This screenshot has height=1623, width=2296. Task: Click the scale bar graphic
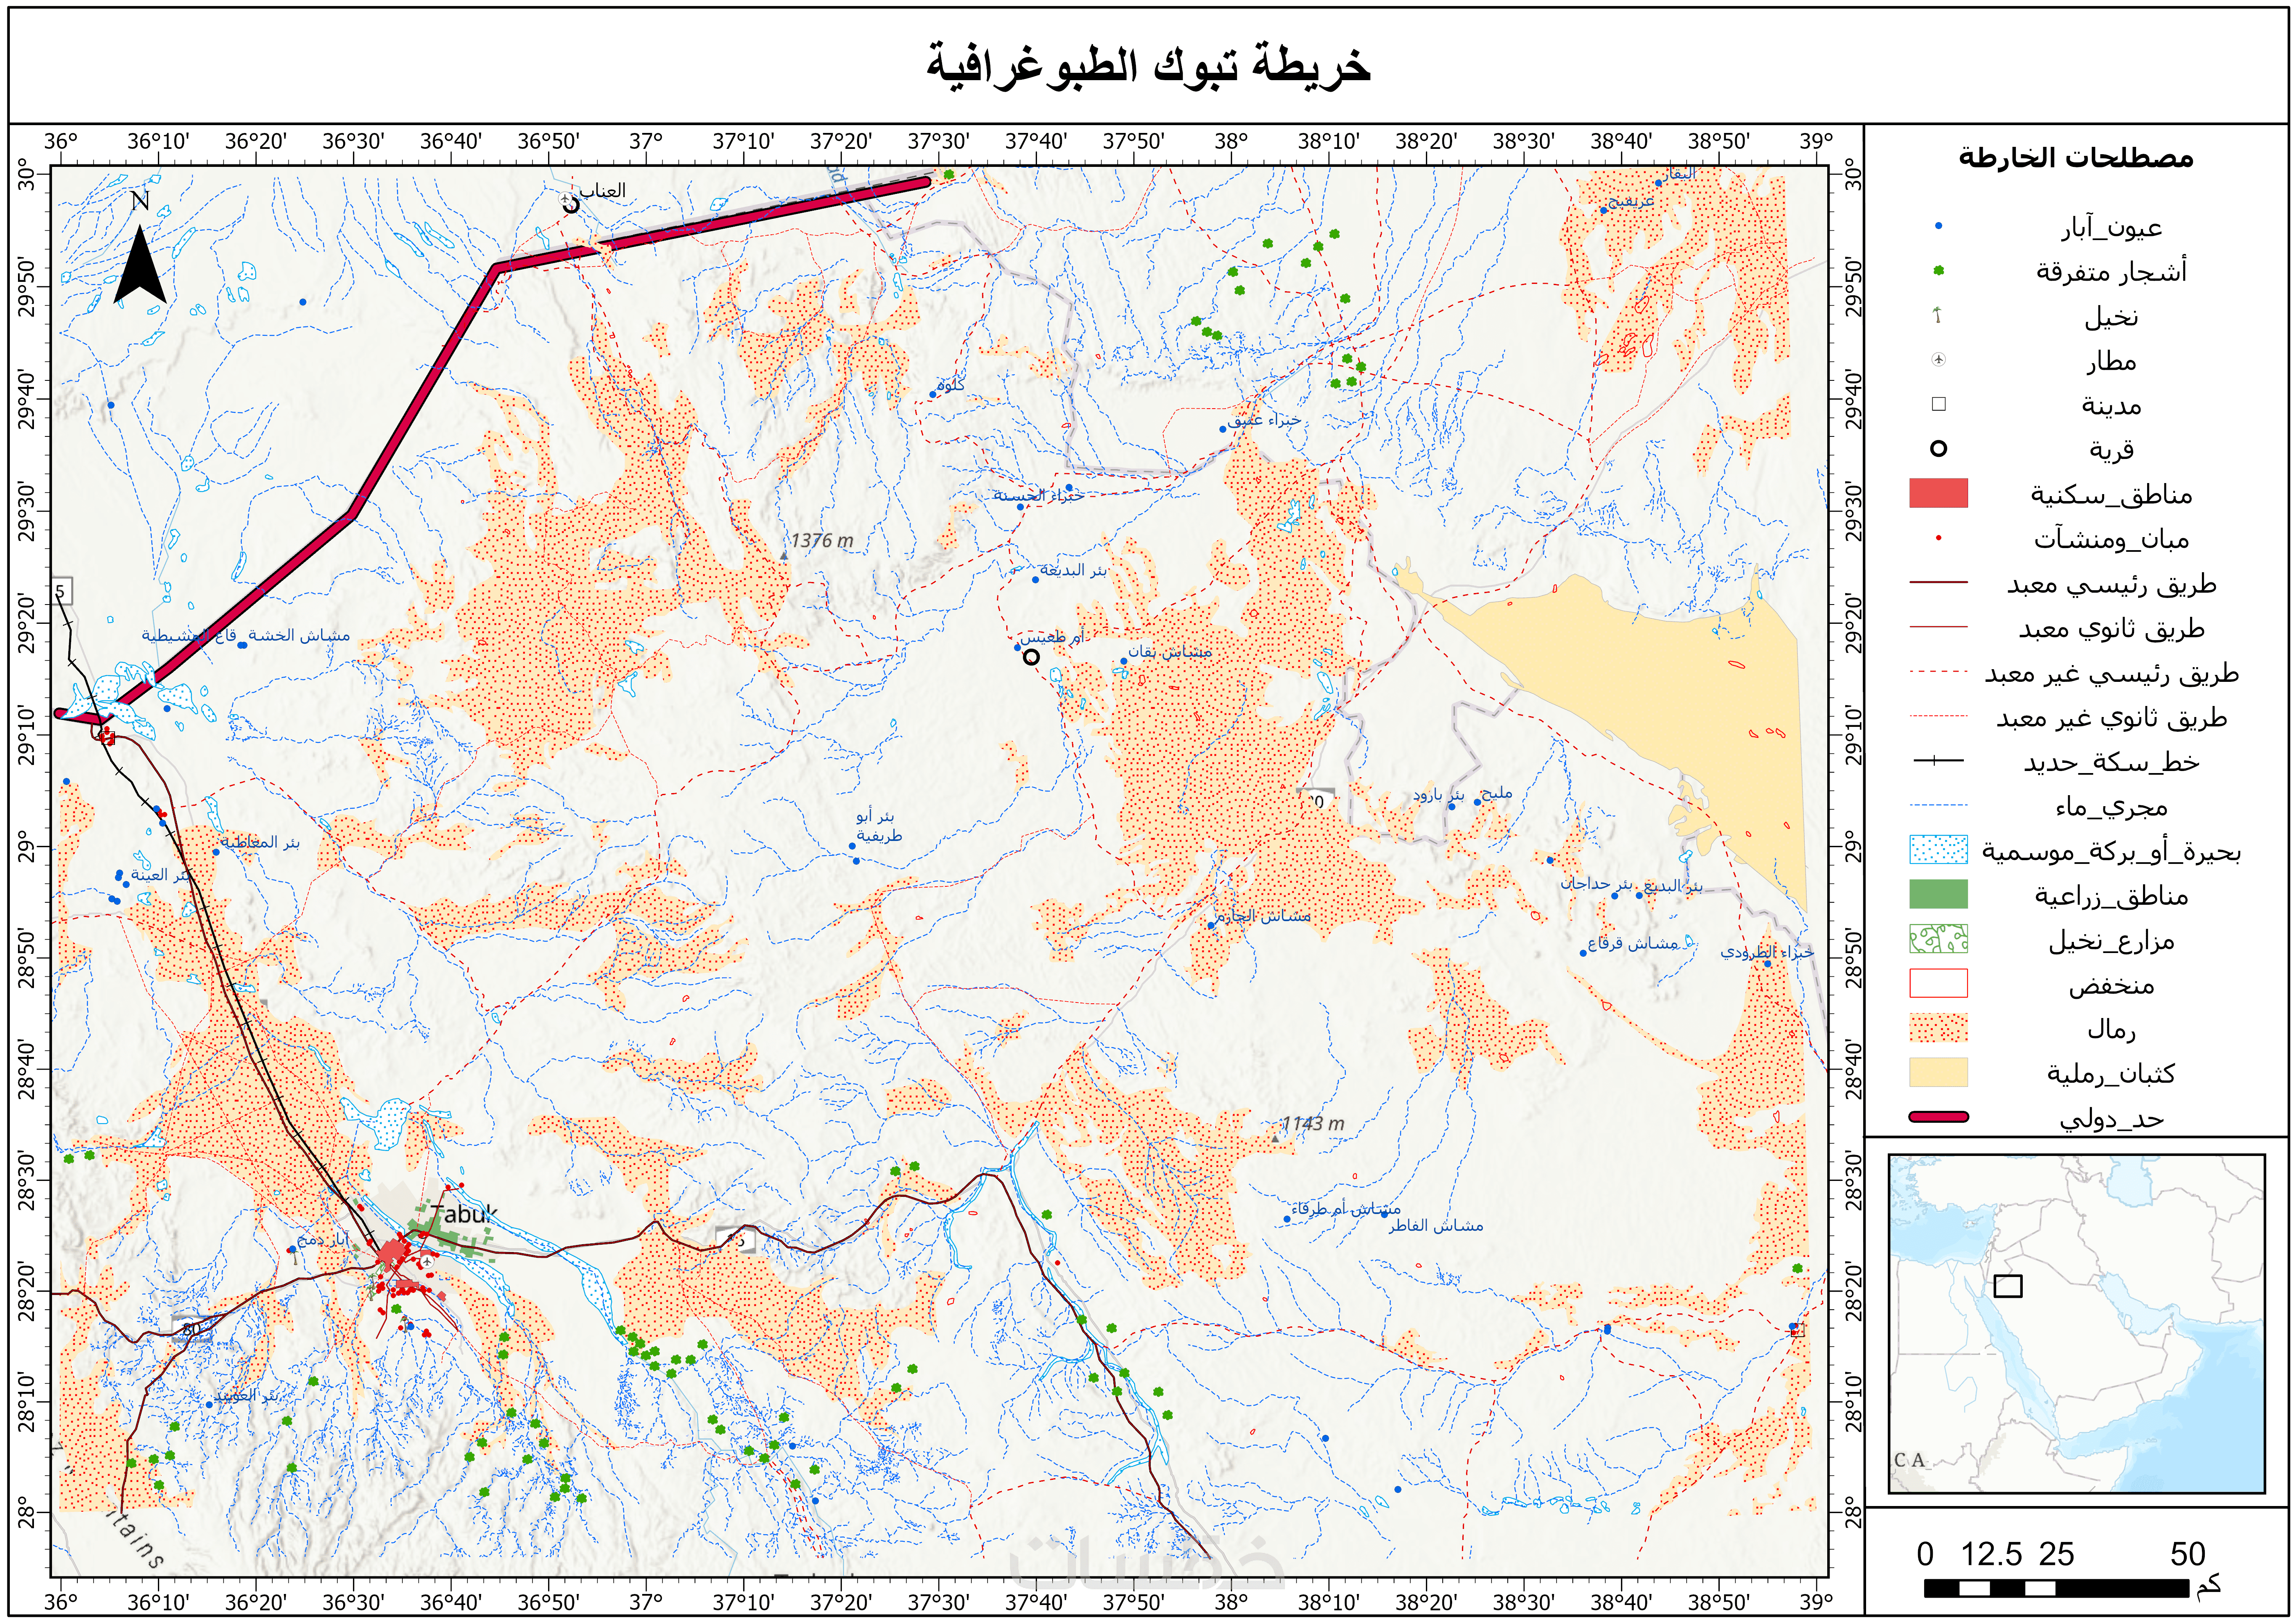pyautogui.click(x=2057, y=1588)
